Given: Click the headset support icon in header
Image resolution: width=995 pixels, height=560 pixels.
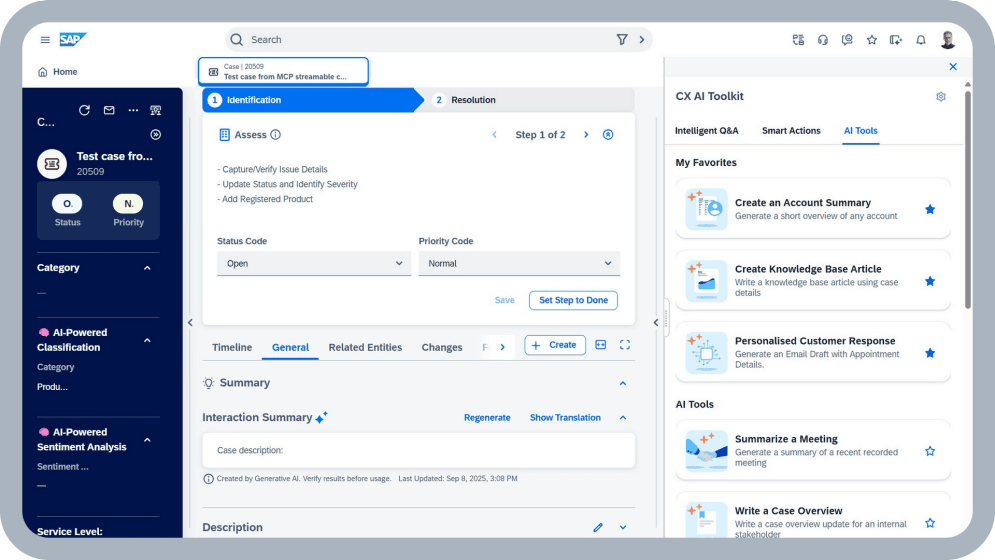Looking at the screenshot, I should point(822,40).
